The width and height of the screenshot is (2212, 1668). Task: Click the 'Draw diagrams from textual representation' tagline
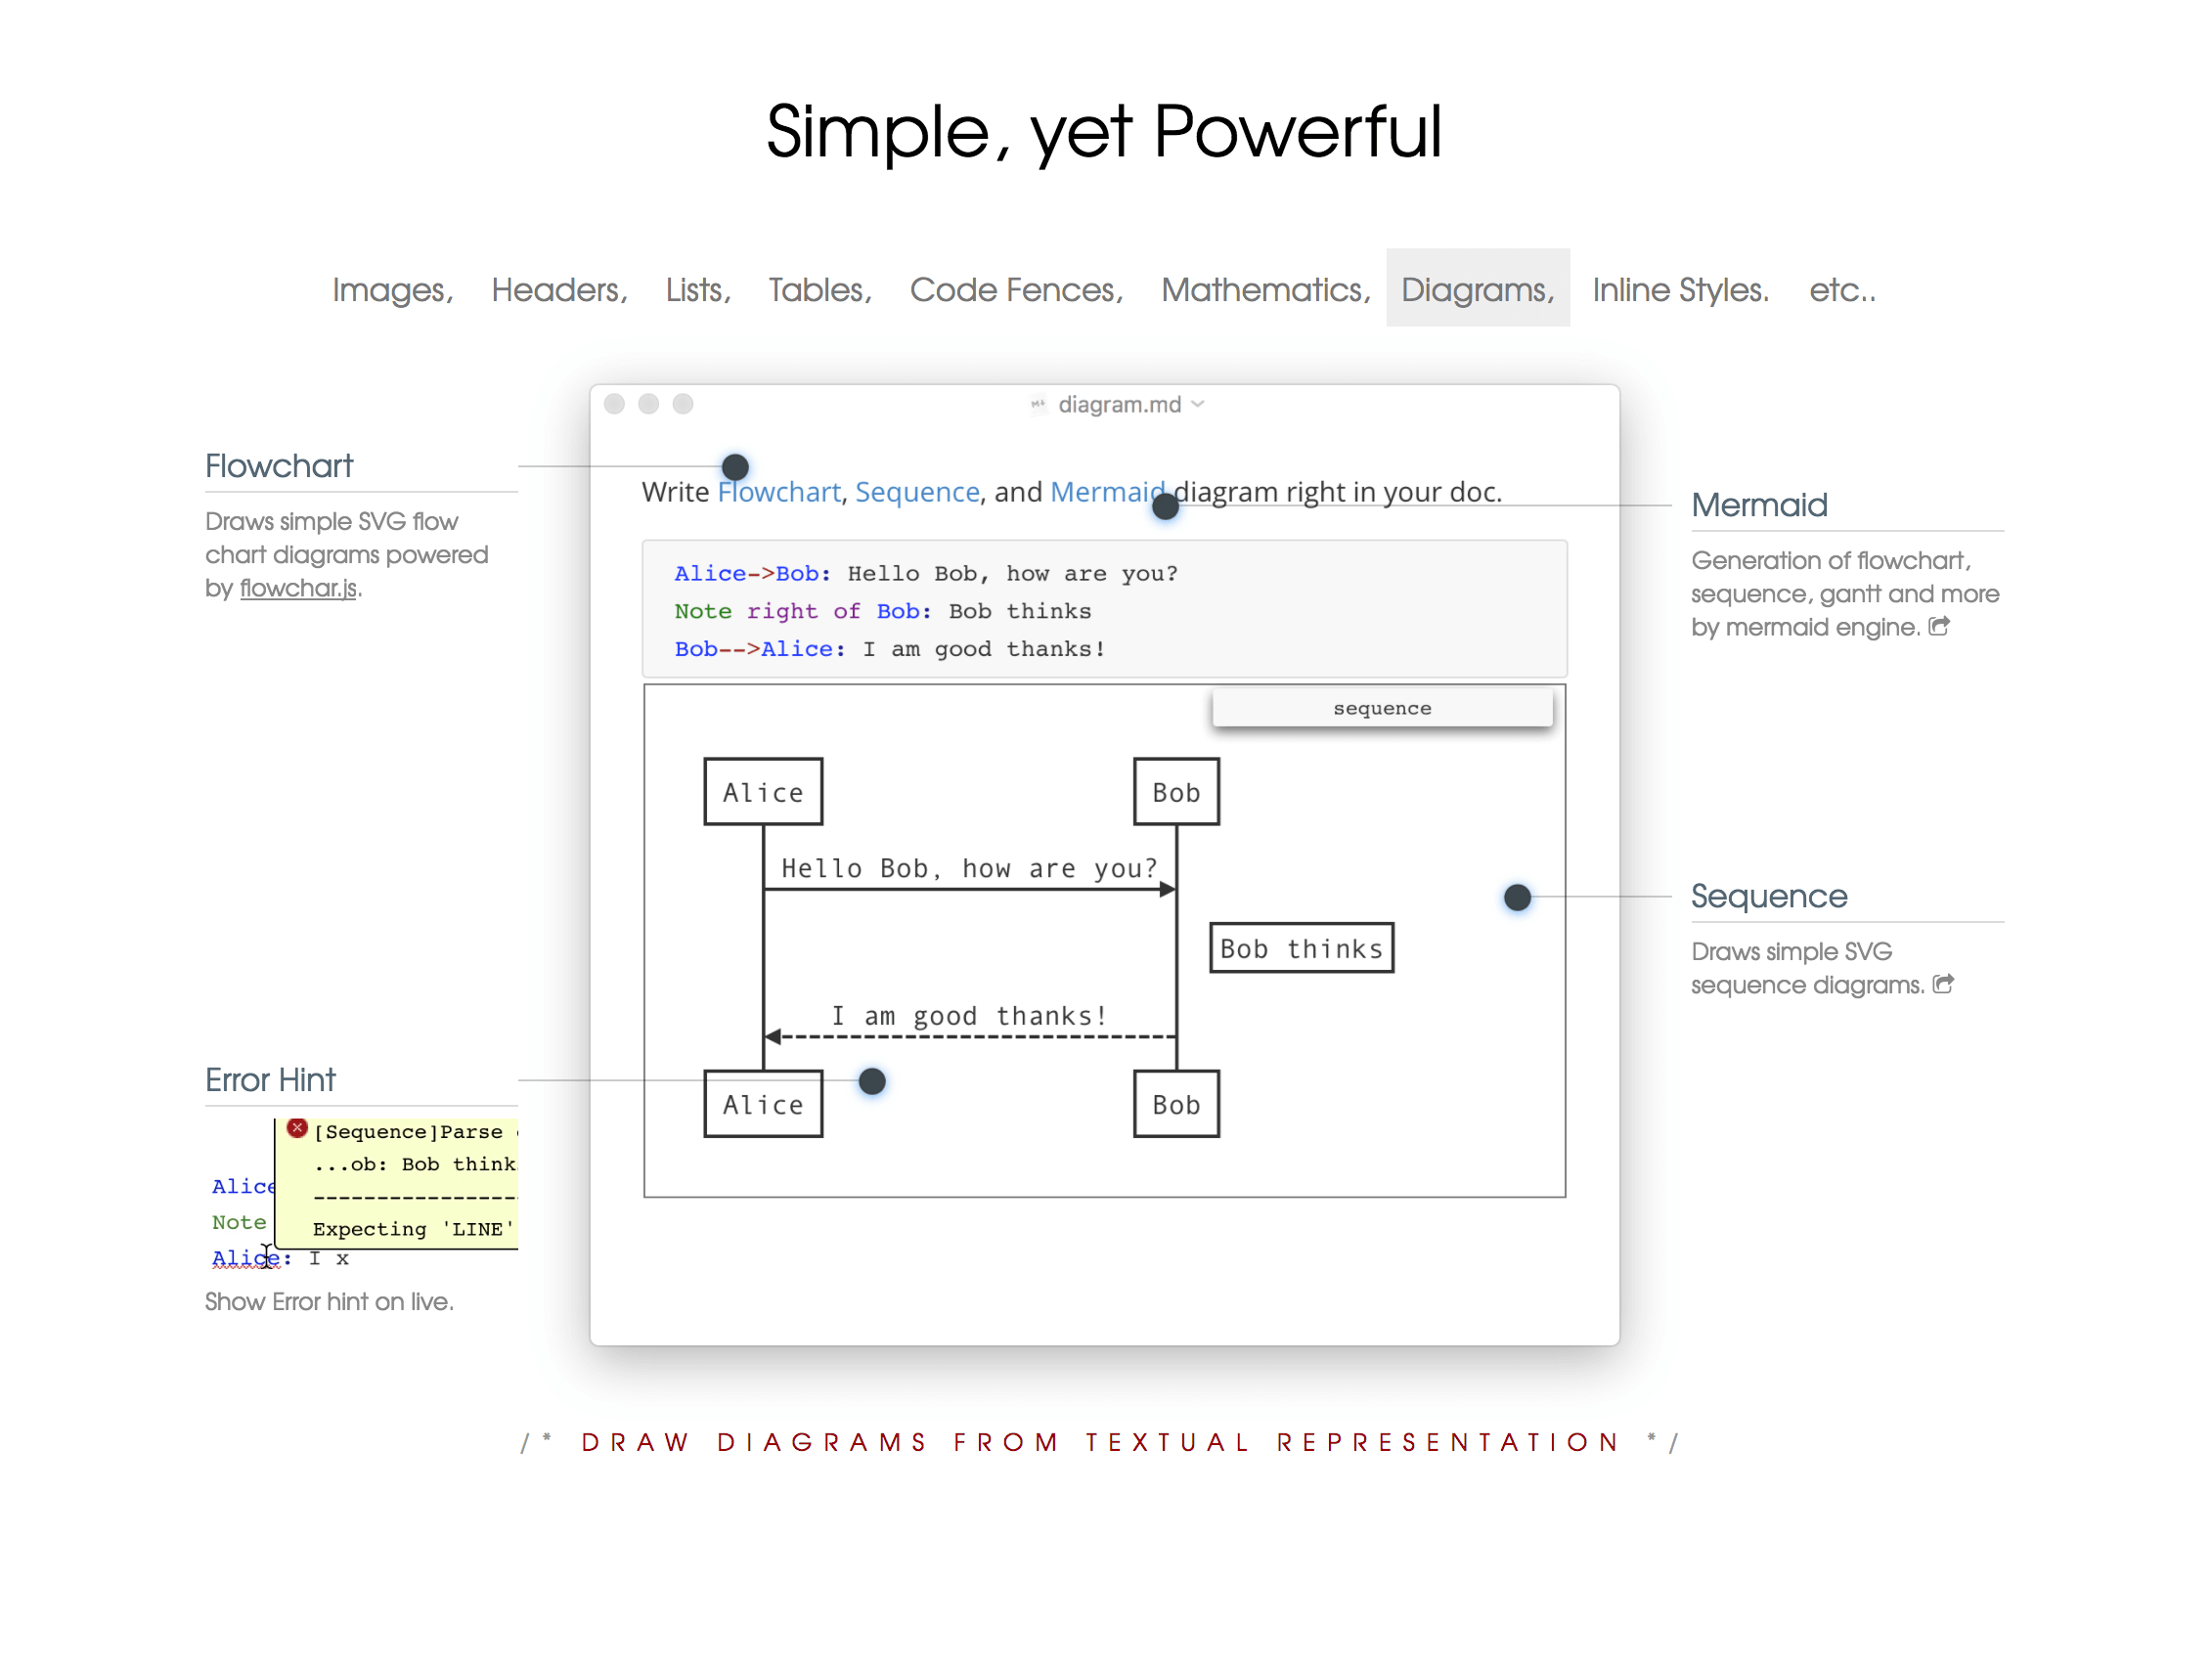tap(1100, 1442)
